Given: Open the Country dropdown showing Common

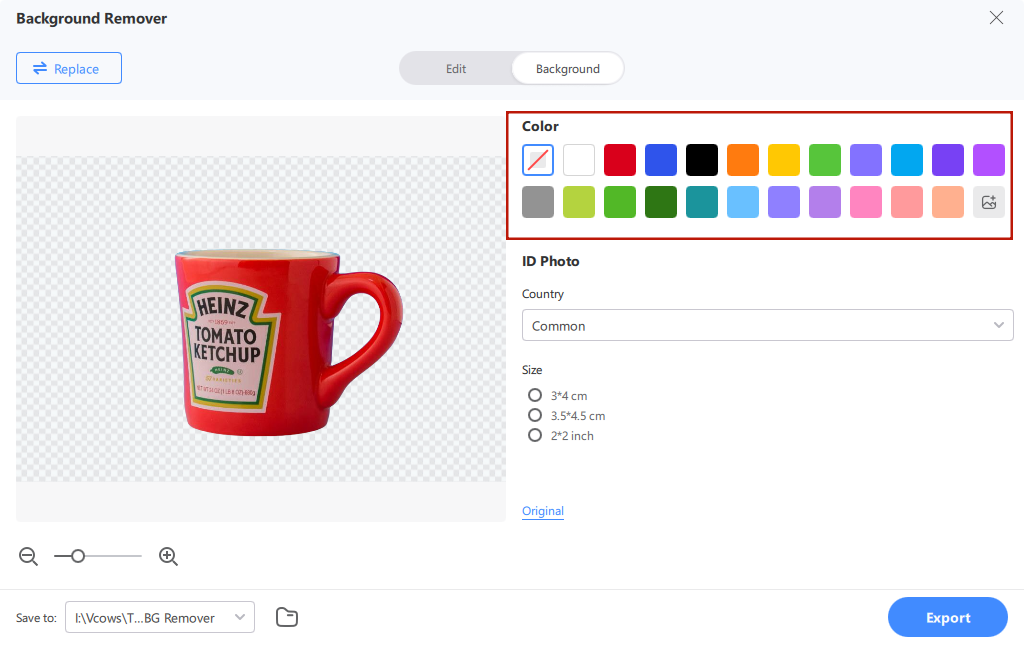Looking at the screenshot, I should [x=767, y=325].
